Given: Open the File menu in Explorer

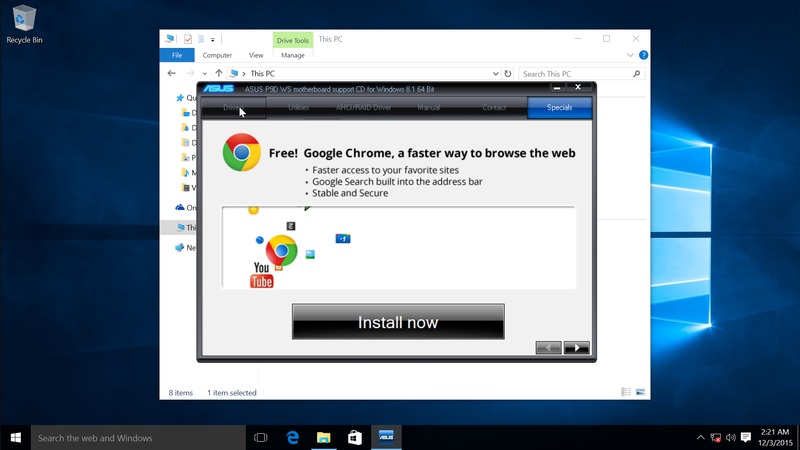Looking at the screenshot, I should 177,55.
